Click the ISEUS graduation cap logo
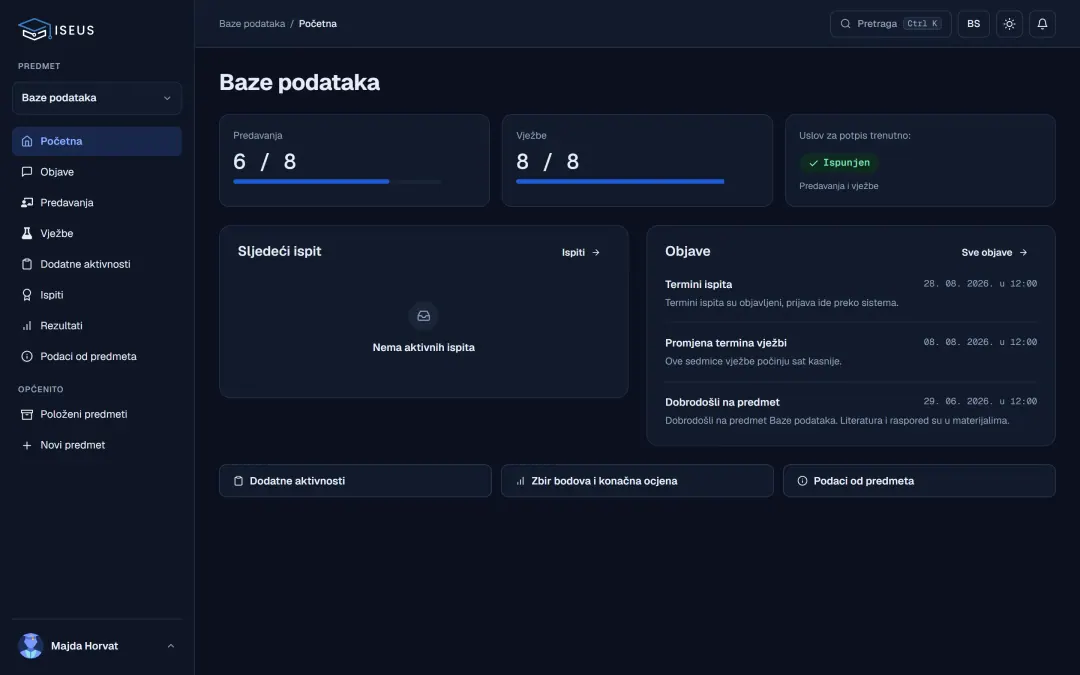 (x=34, y=29)
